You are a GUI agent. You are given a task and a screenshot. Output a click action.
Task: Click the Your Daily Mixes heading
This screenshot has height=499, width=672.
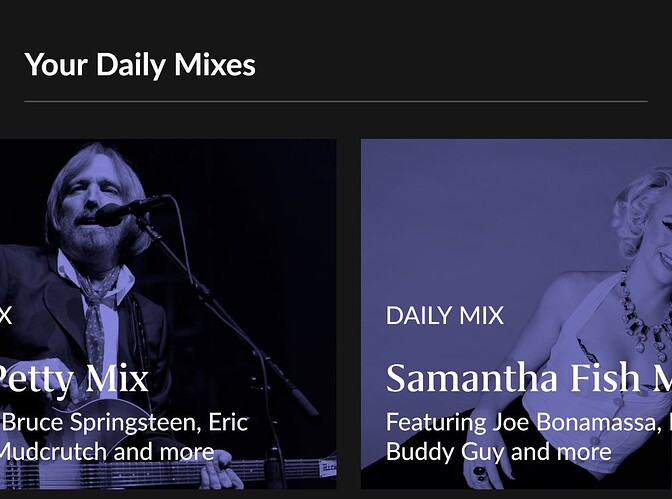(140, 65)
